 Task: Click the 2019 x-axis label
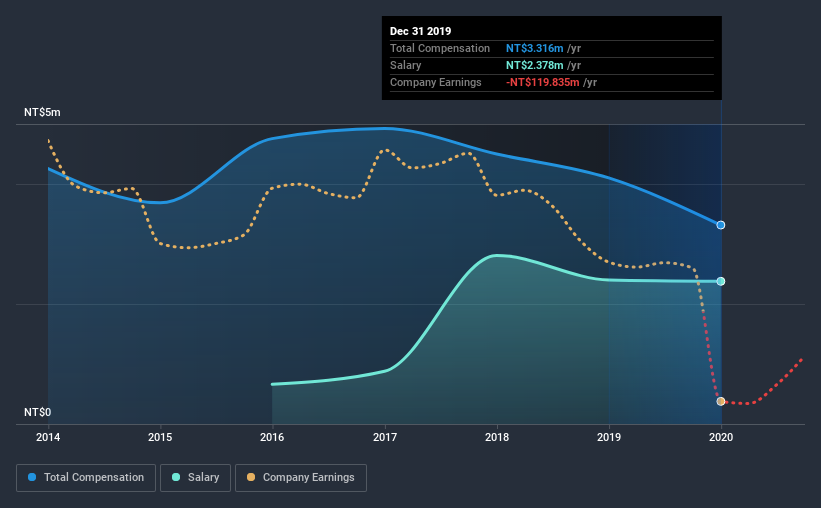609,437
